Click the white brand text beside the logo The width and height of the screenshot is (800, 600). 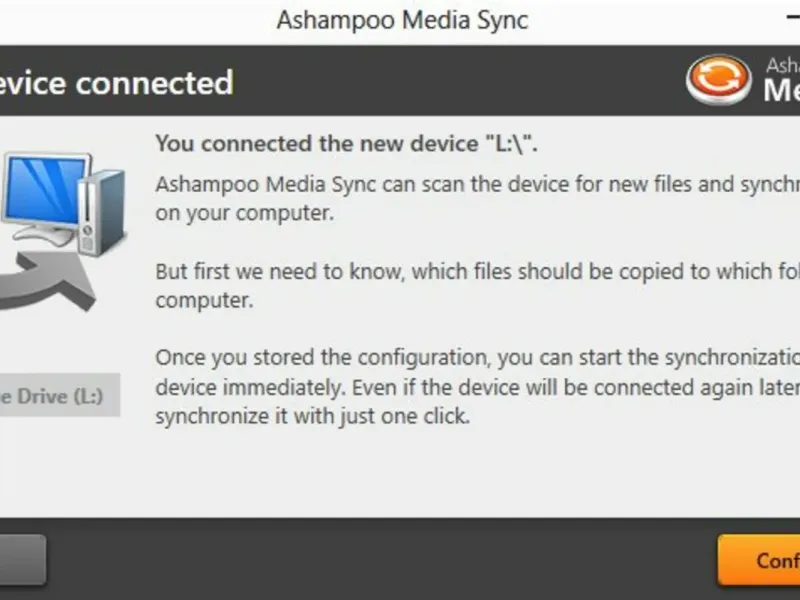pyautogui.click(x=781, y=66)
